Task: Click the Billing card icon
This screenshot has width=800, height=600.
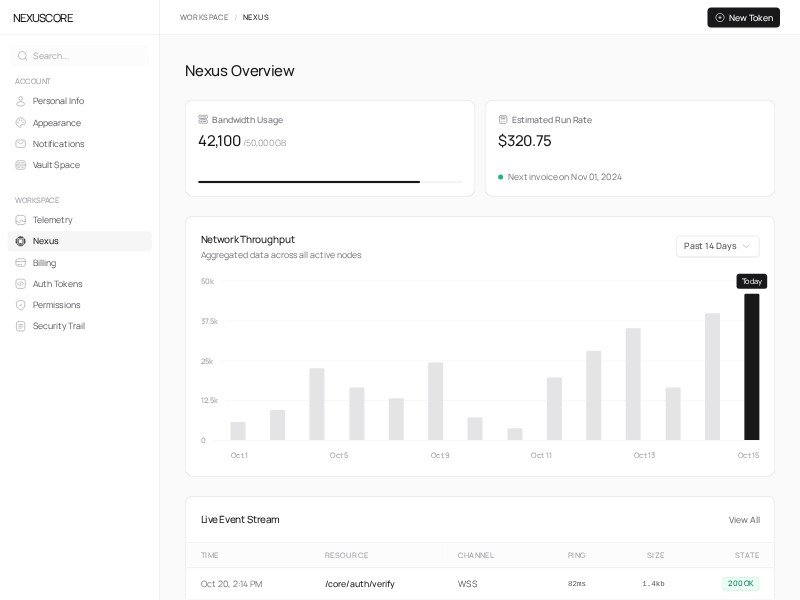Action: pyautogui.click(x=21, y=263)
